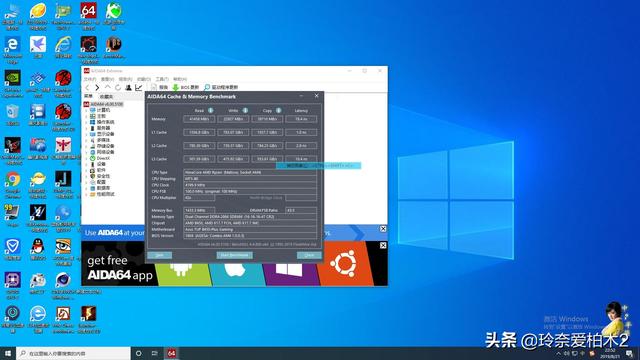Click the Read column info icon
Viewport: 640px width, 360px height.
click(x=211, y=110)
